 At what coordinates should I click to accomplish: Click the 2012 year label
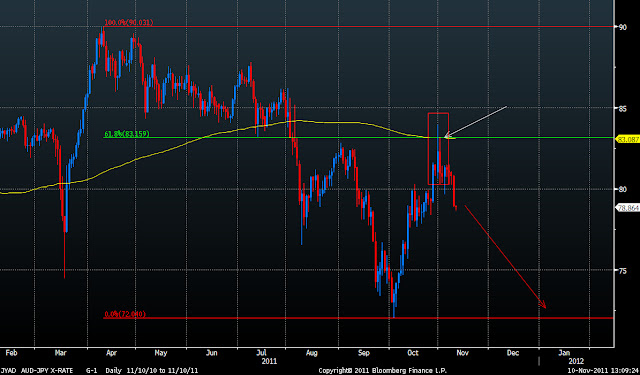(x=576, y=362)
